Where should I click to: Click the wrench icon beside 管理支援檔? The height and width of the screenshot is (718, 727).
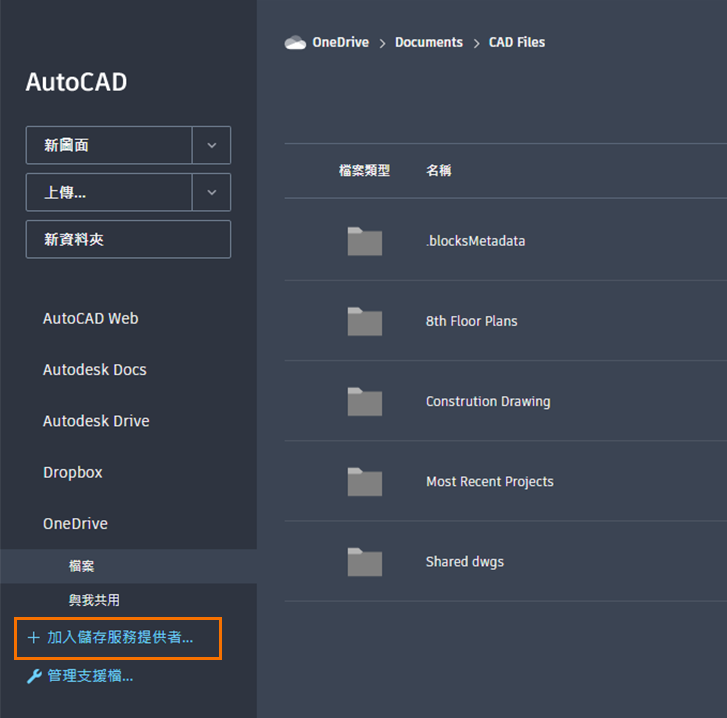[x=34, y=676]
